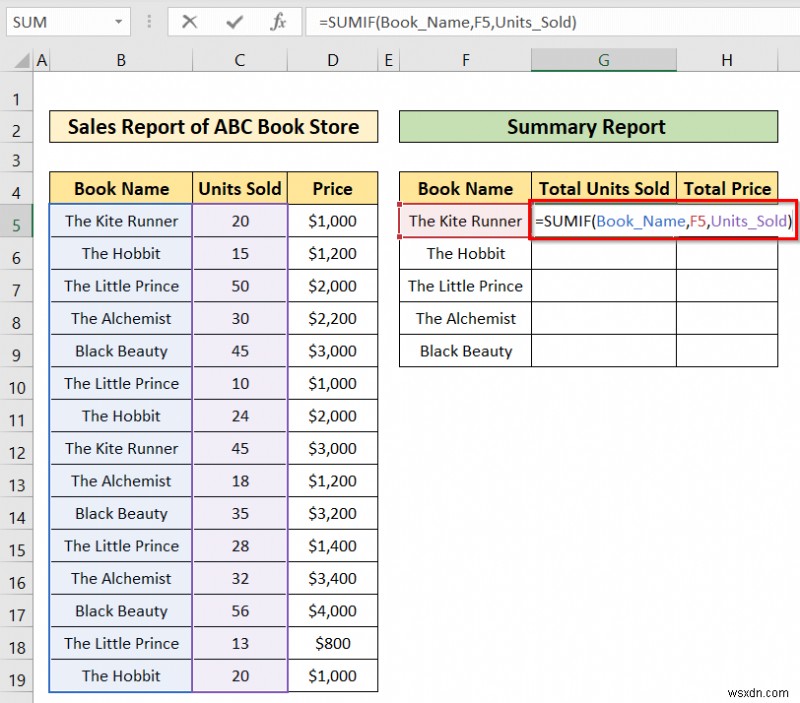Select the $800 price cell
Viewport: 800px width, 703px height.
[333, 644]
